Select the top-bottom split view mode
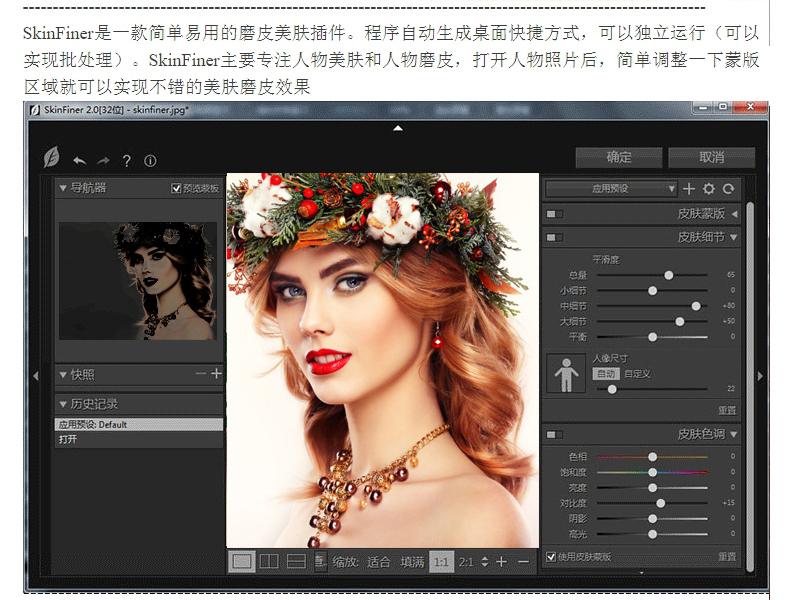This screenshot has width=790, height=600. 296,561
